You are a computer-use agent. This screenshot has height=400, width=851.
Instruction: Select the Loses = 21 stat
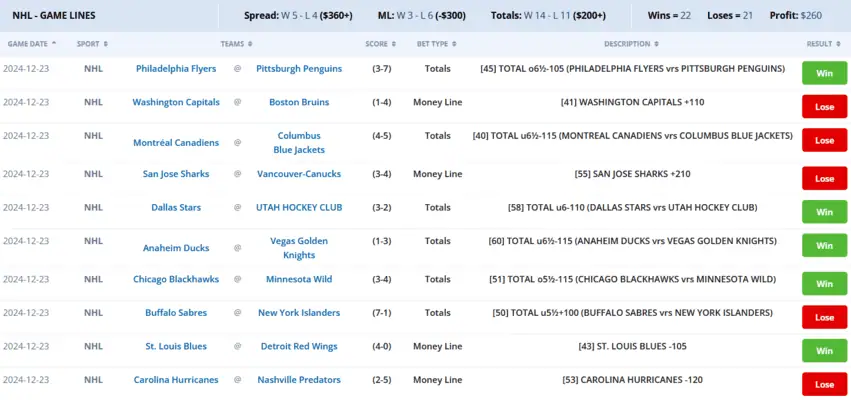pyautogui.click(x=730, y=16)
